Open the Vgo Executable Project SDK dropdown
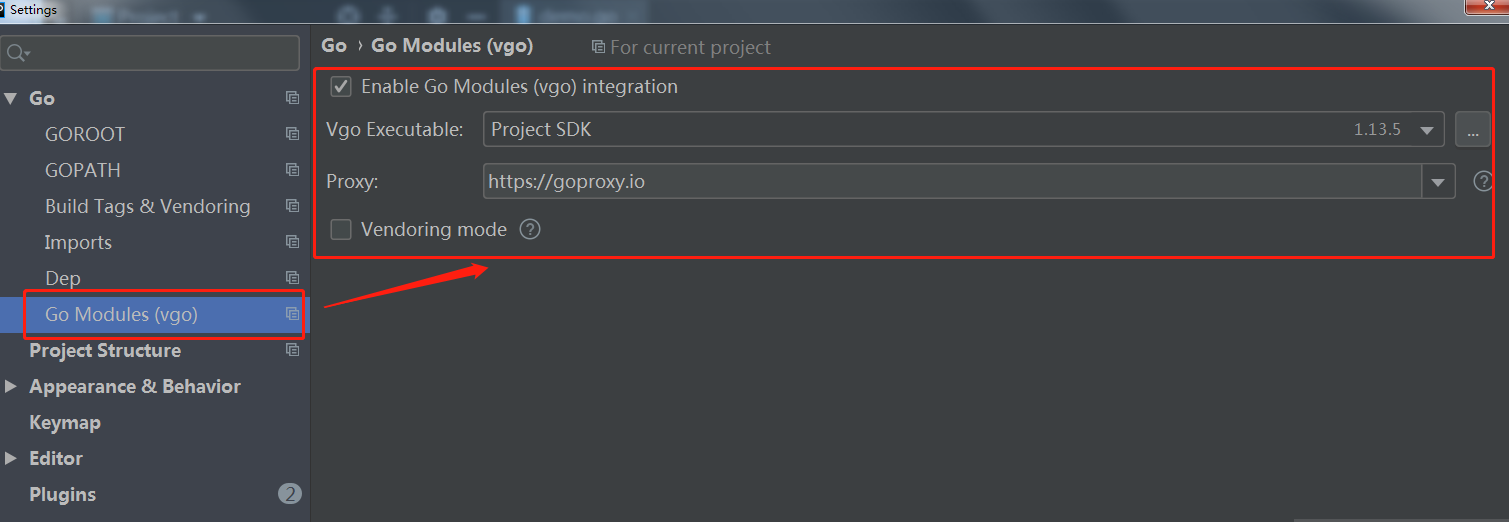The width and height of the screenshot is (1509, 522). [963, 129]
